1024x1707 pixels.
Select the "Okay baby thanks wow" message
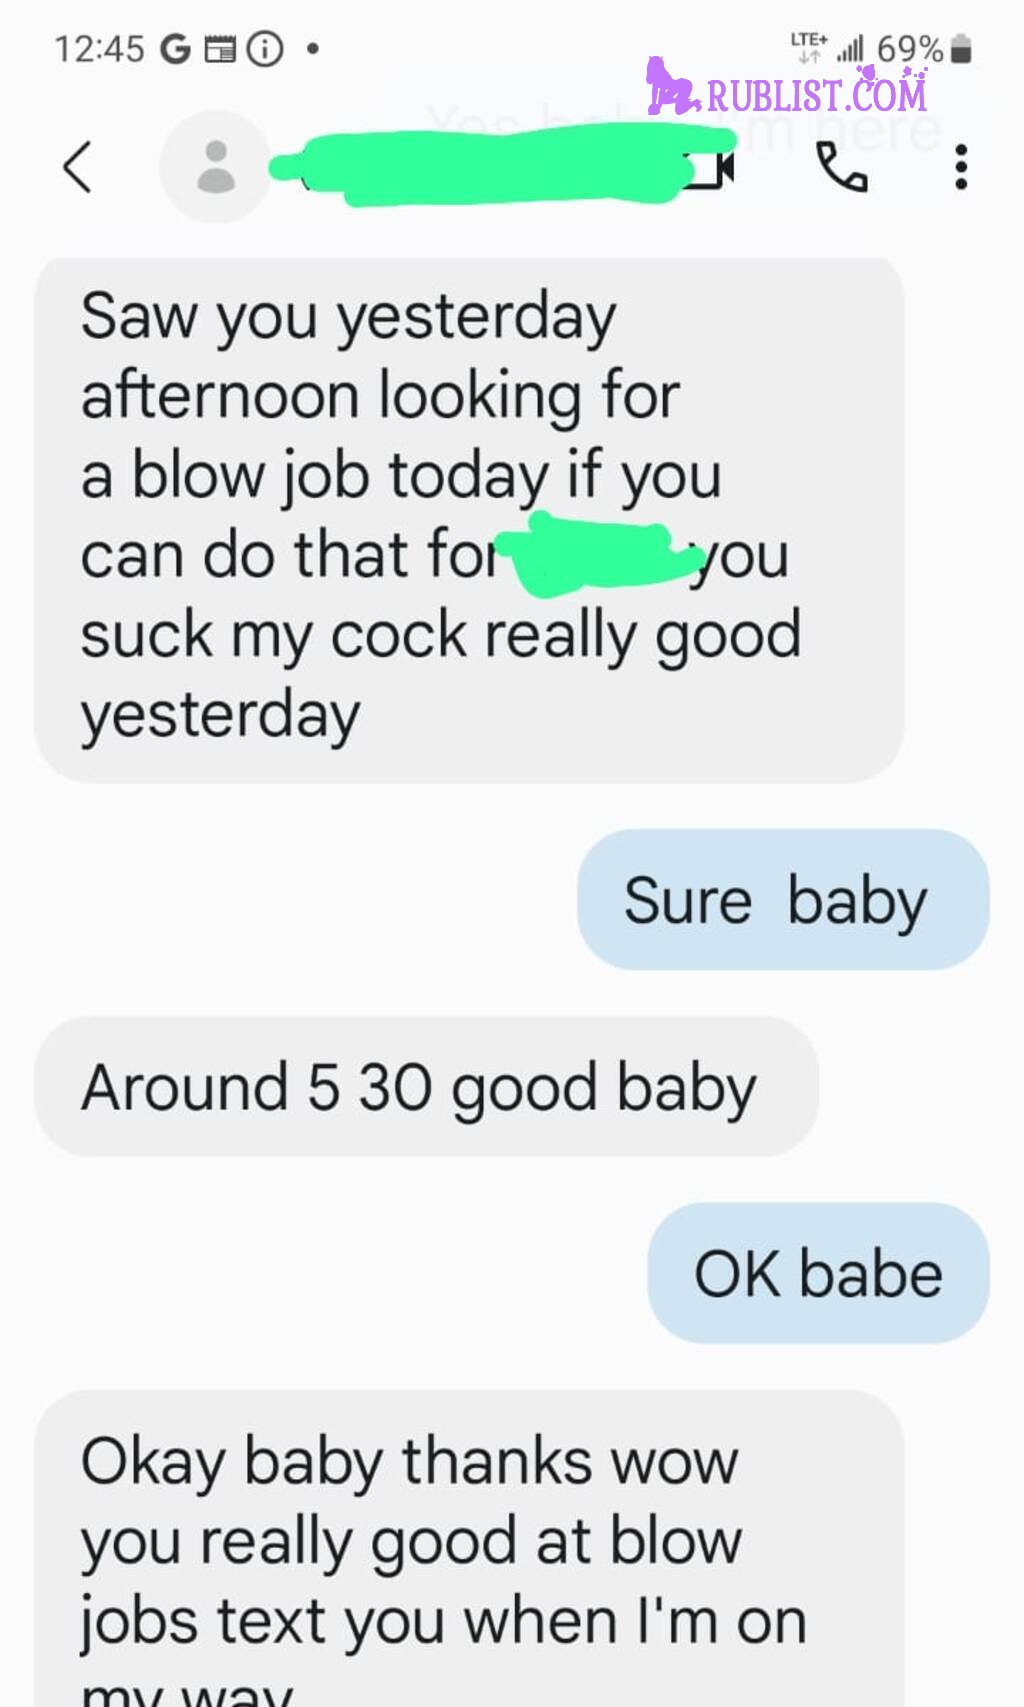coord(469,1548)
